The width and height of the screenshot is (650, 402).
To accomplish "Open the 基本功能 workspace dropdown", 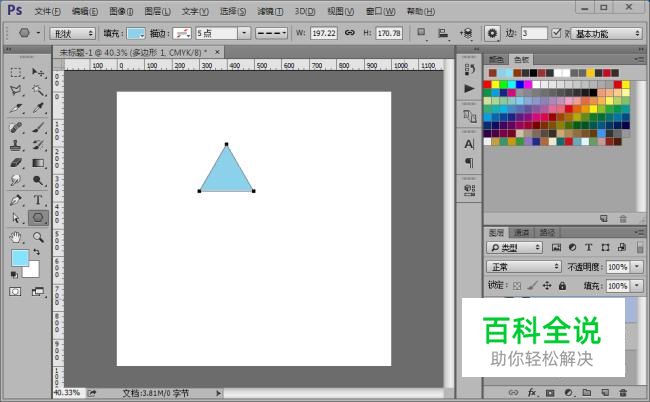I will [606, 33].
